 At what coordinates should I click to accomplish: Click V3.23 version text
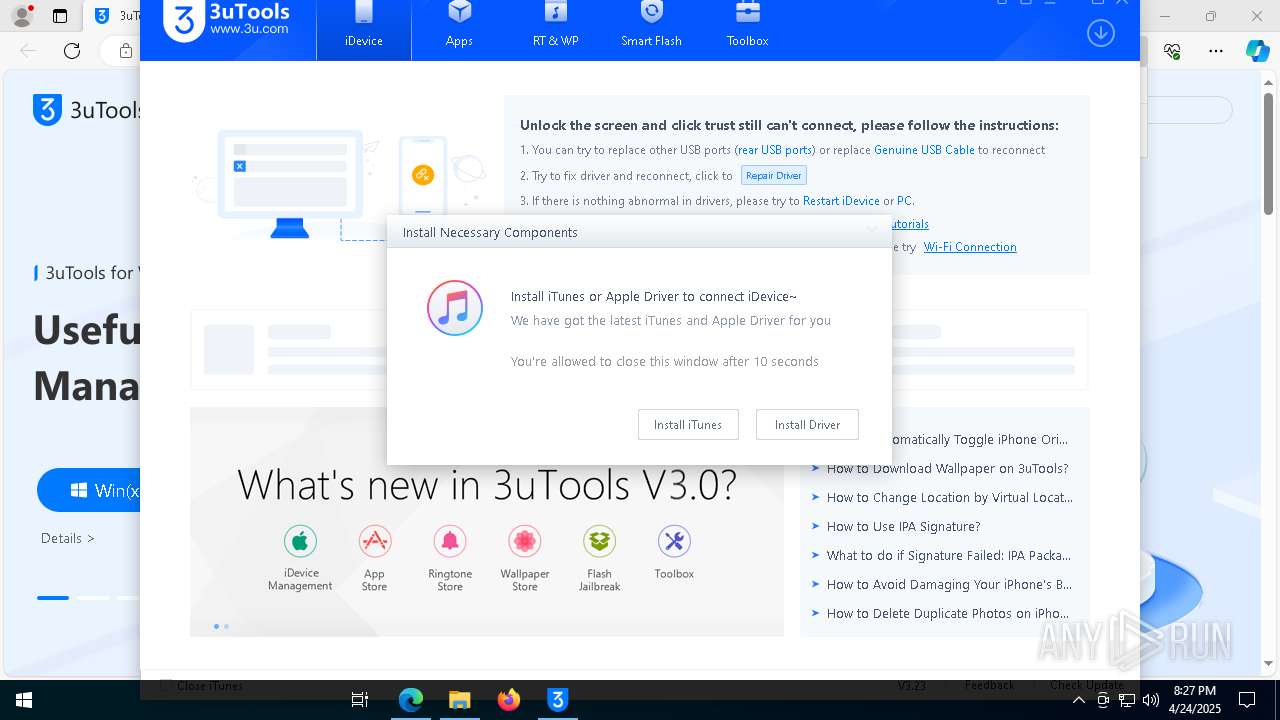(x=911, y=686)
